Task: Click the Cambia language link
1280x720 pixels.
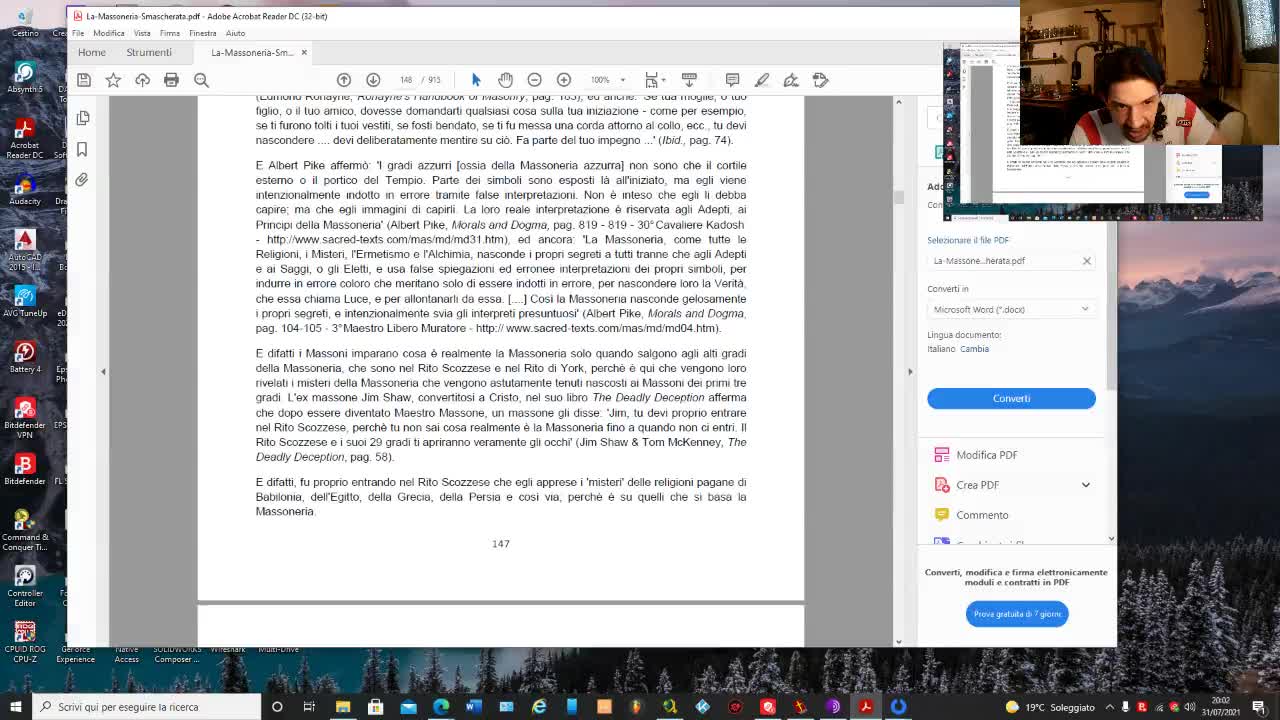Action: click(x=975, y=349)
